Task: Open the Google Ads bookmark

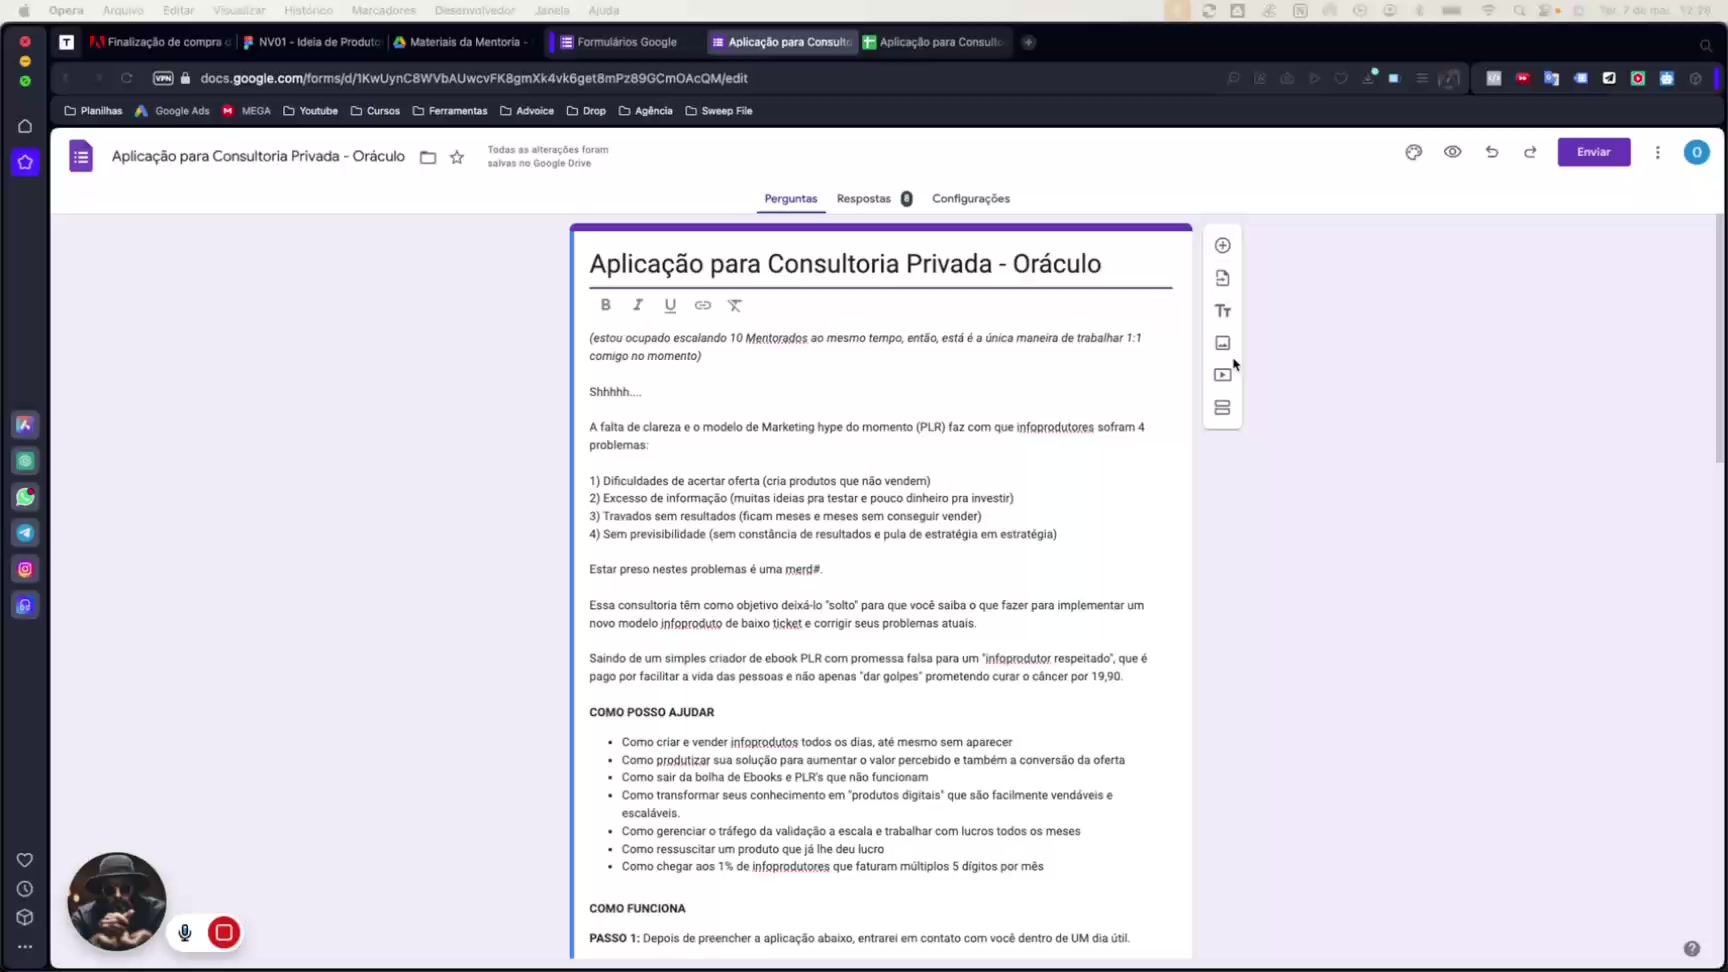Action: (x=172, y=111)
